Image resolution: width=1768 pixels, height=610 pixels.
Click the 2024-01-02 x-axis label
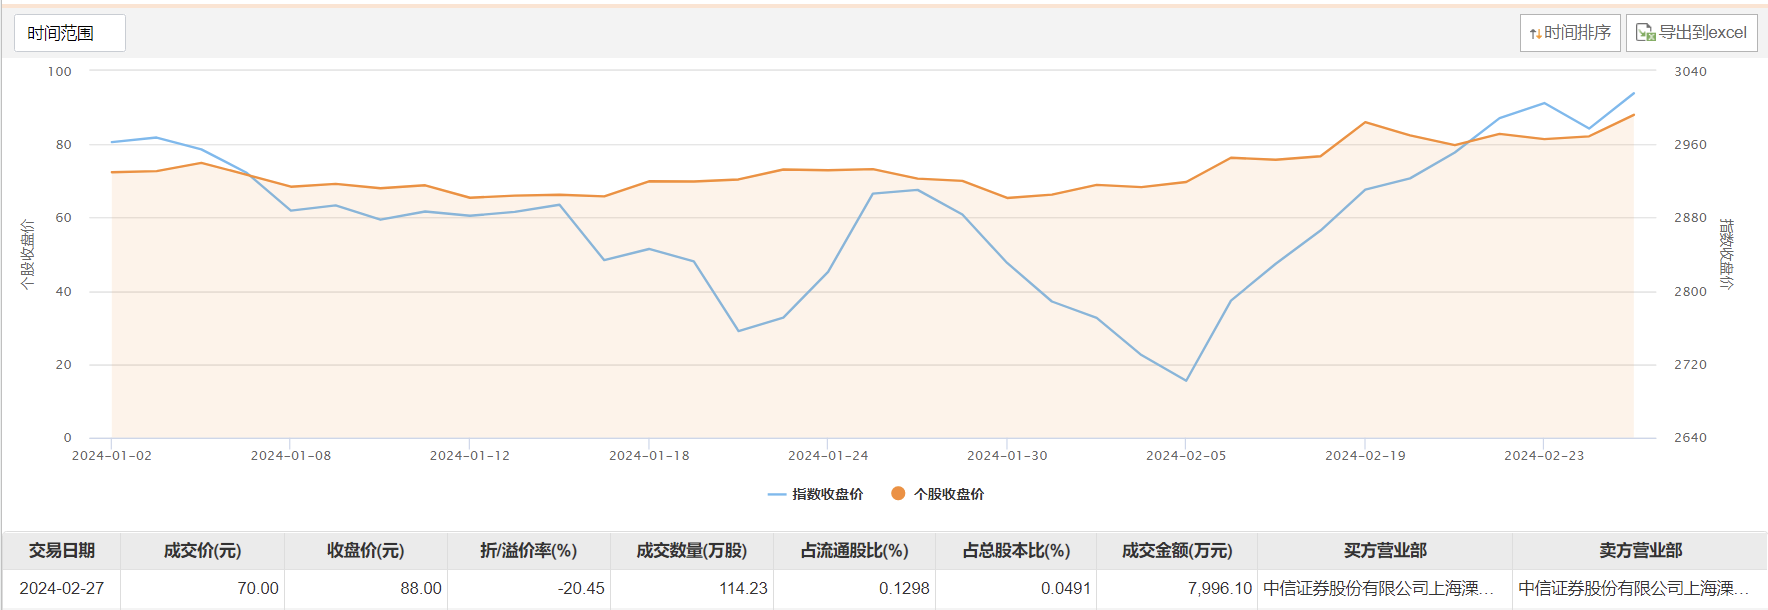112,456
